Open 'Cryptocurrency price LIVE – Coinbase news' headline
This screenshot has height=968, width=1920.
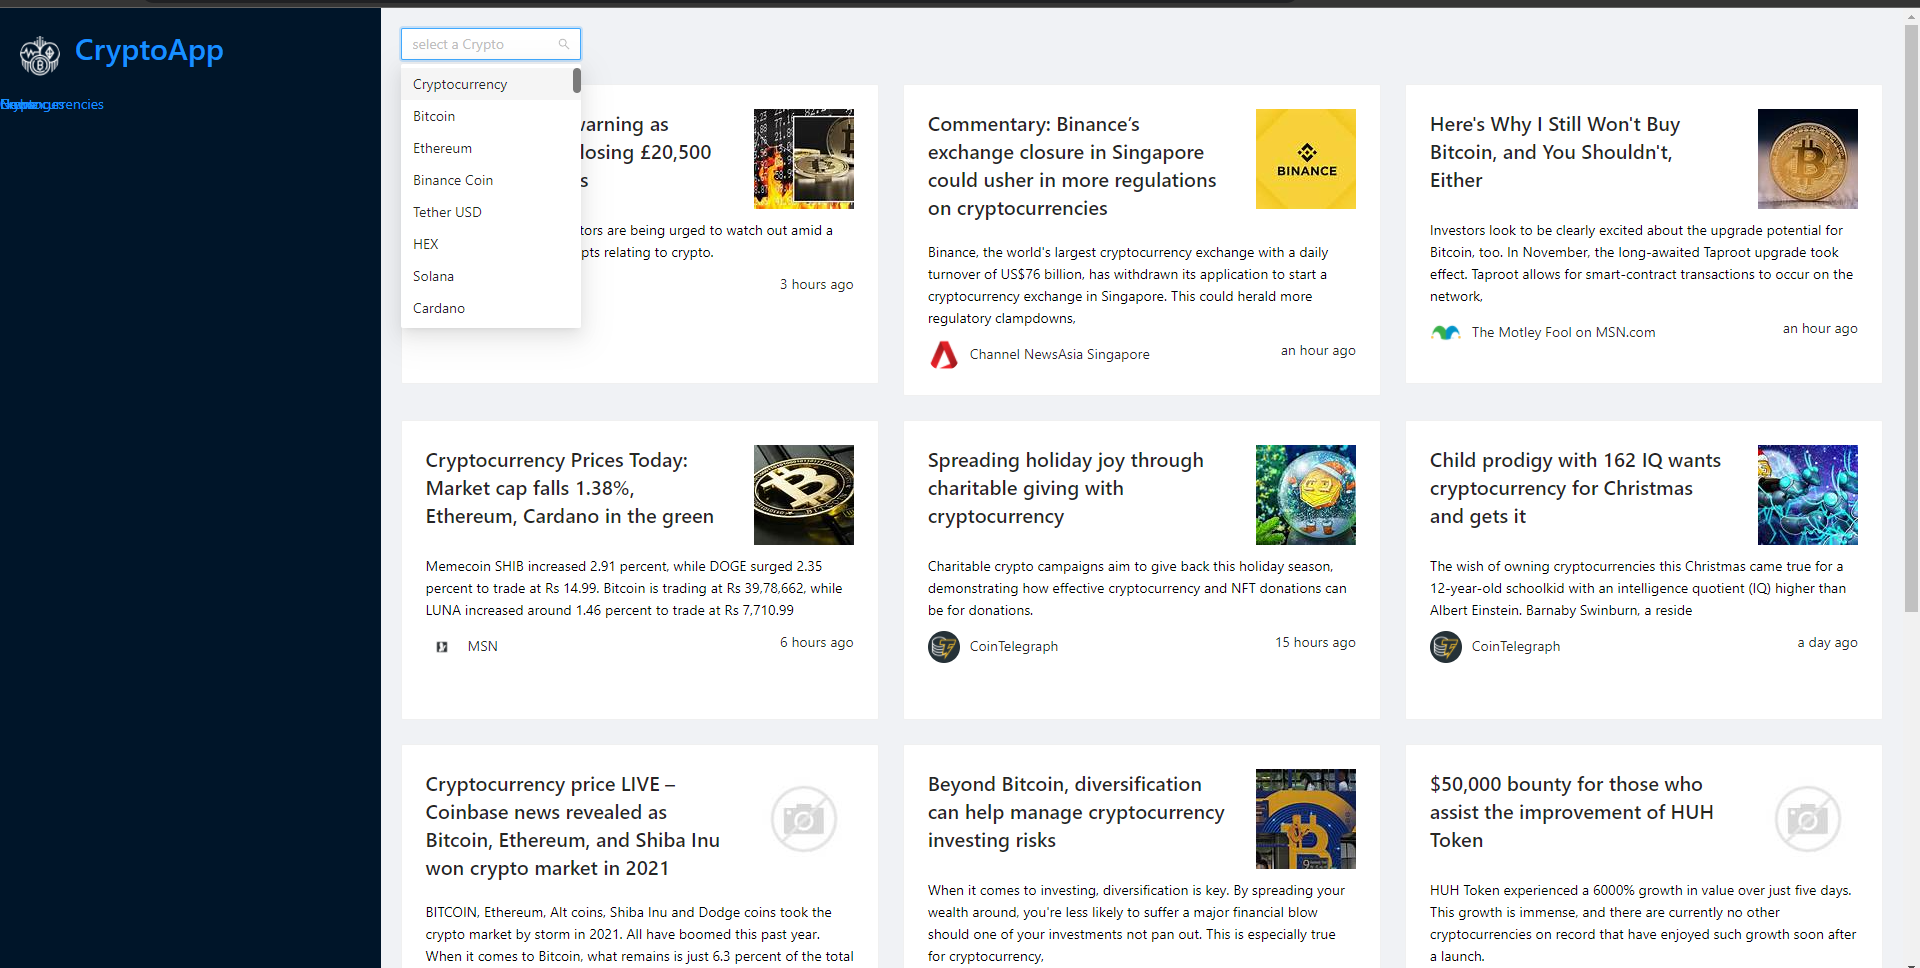pyautogui.click(x=573, y=826)
